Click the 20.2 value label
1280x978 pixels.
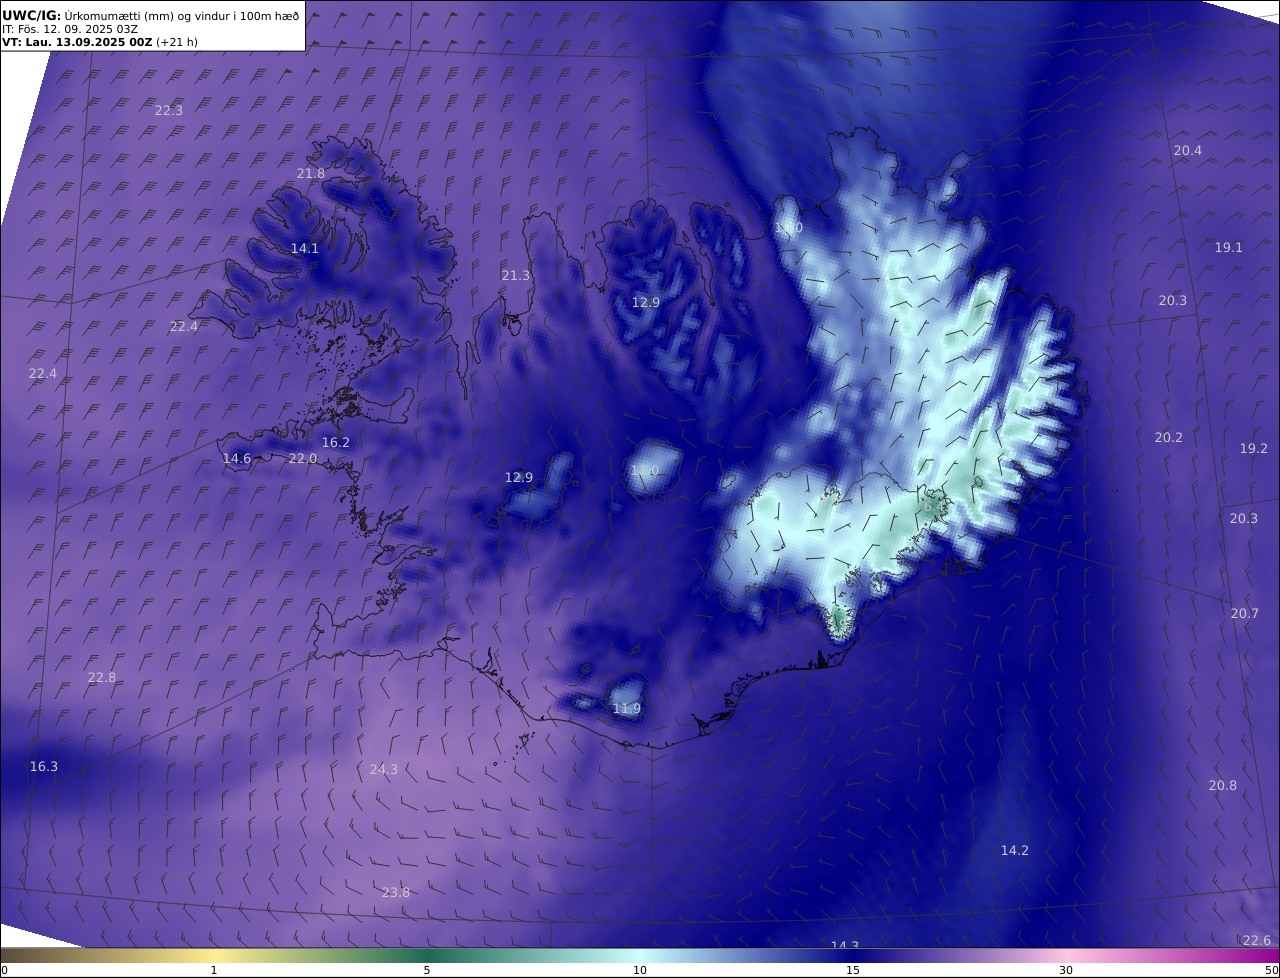coord(1169,437)
